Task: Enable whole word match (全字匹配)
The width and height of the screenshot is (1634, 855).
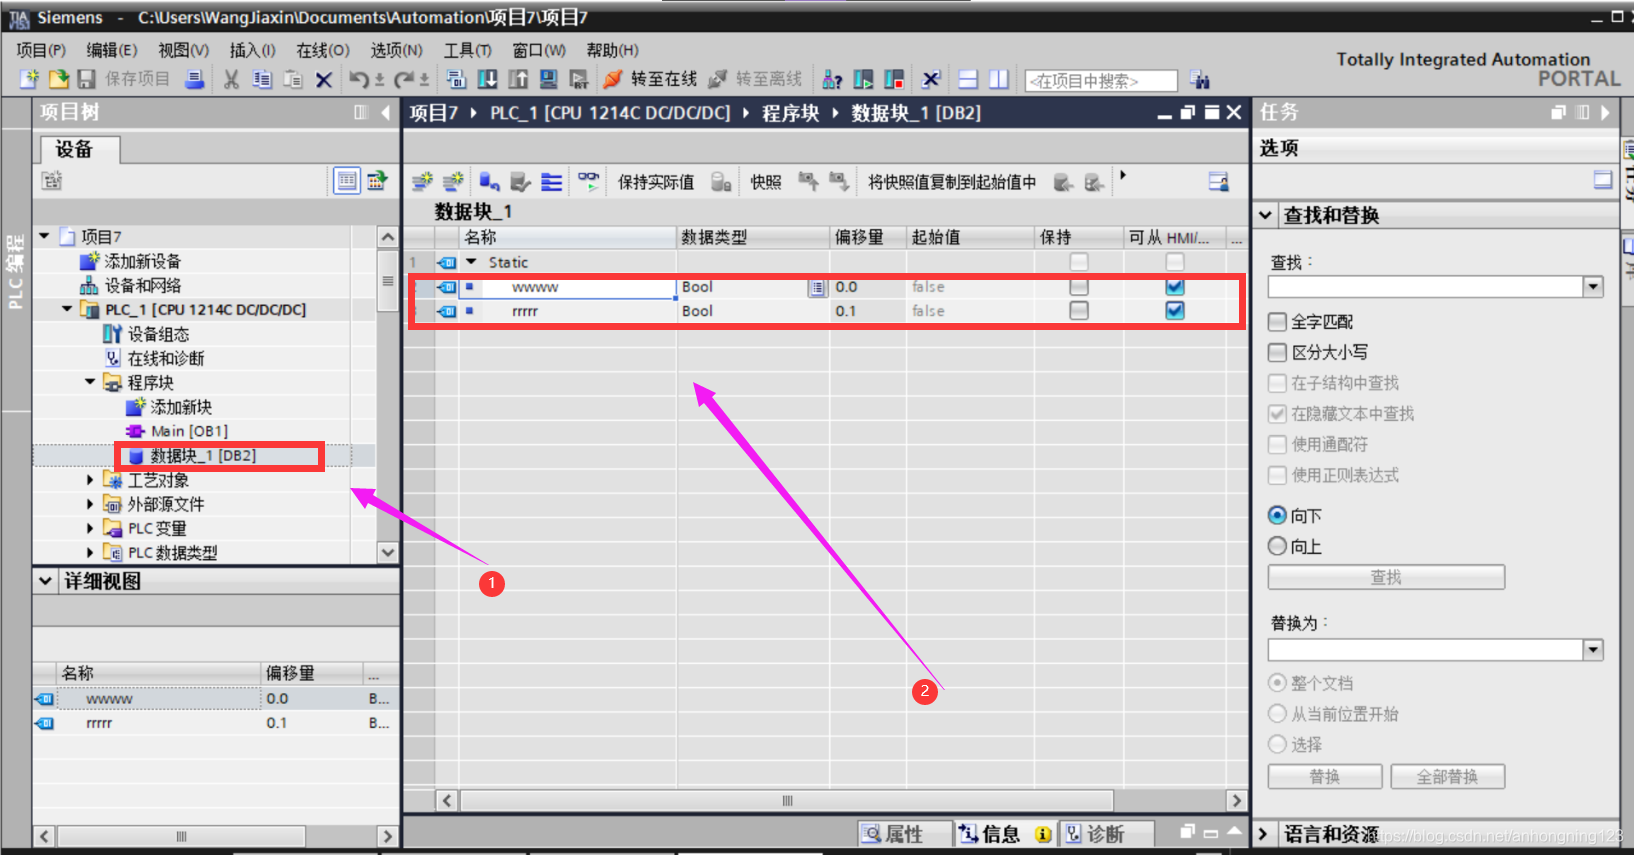Action: pyautogui.click(x=1277, y=322)
